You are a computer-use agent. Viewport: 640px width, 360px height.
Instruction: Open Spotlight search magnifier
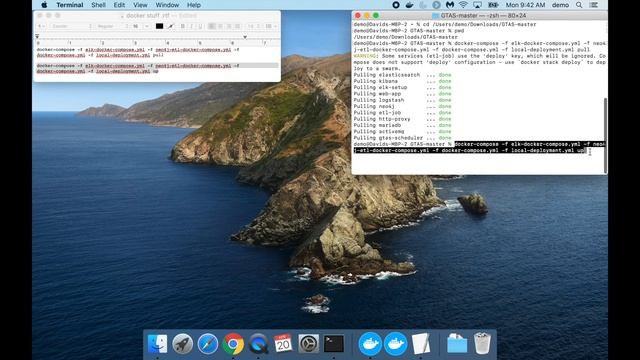point(579,5)
